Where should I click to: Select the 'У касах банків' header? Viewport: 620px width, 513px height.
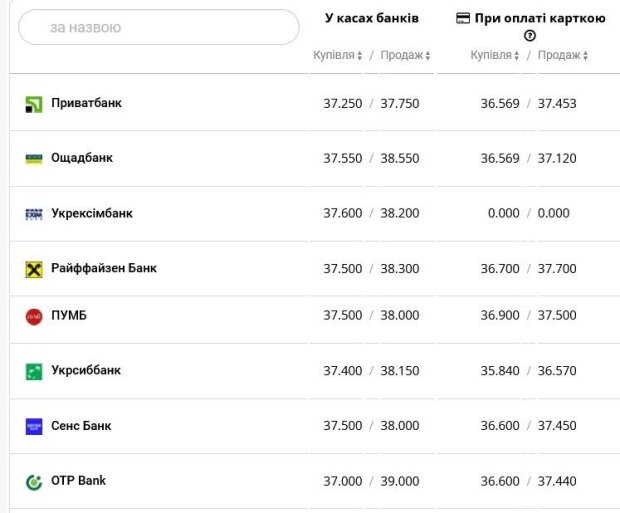point(372,18)
